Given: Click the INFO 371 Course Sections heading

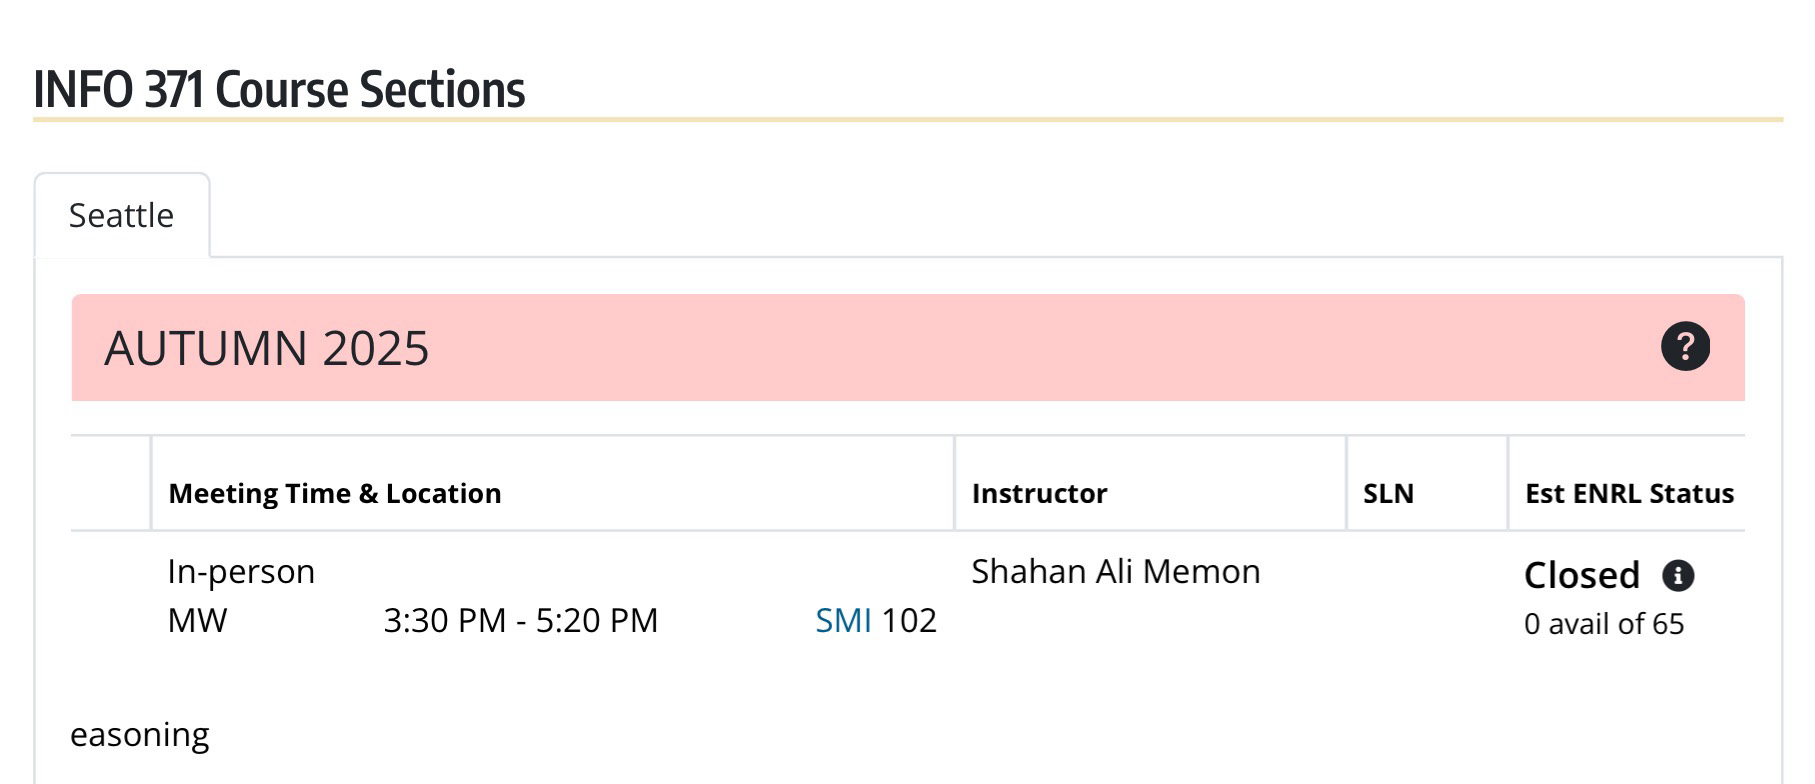Looking at the screenshot, I should tap(279, 90).
